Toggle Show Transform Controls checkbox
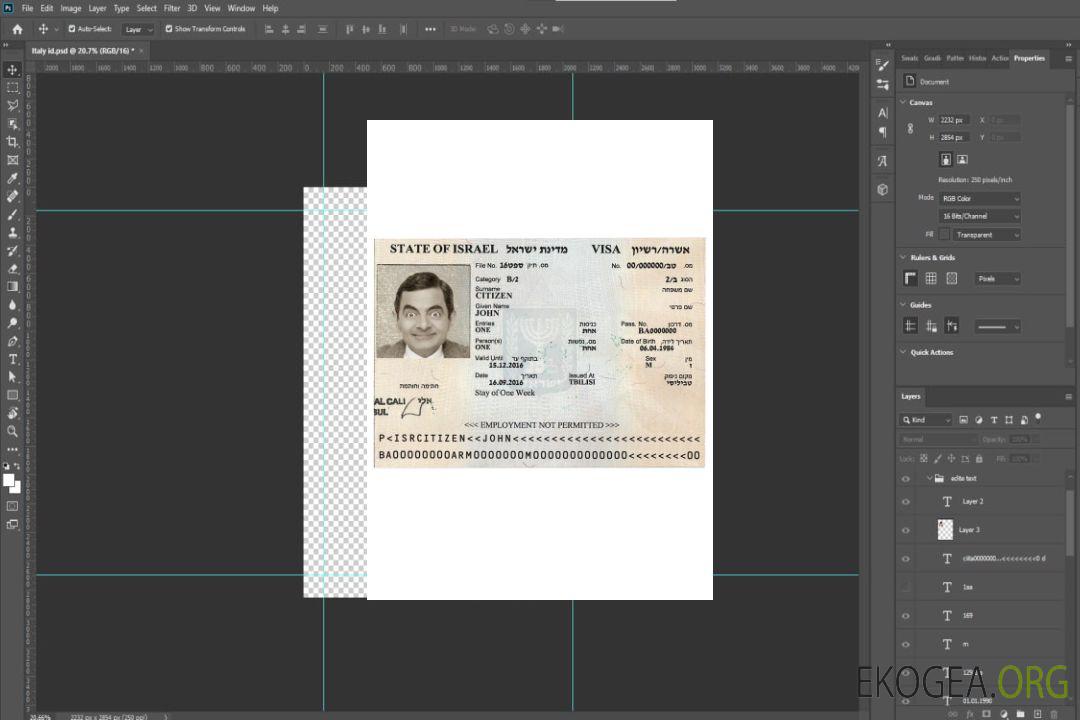This screenshot has height=720, width=1080. (169, 29)
